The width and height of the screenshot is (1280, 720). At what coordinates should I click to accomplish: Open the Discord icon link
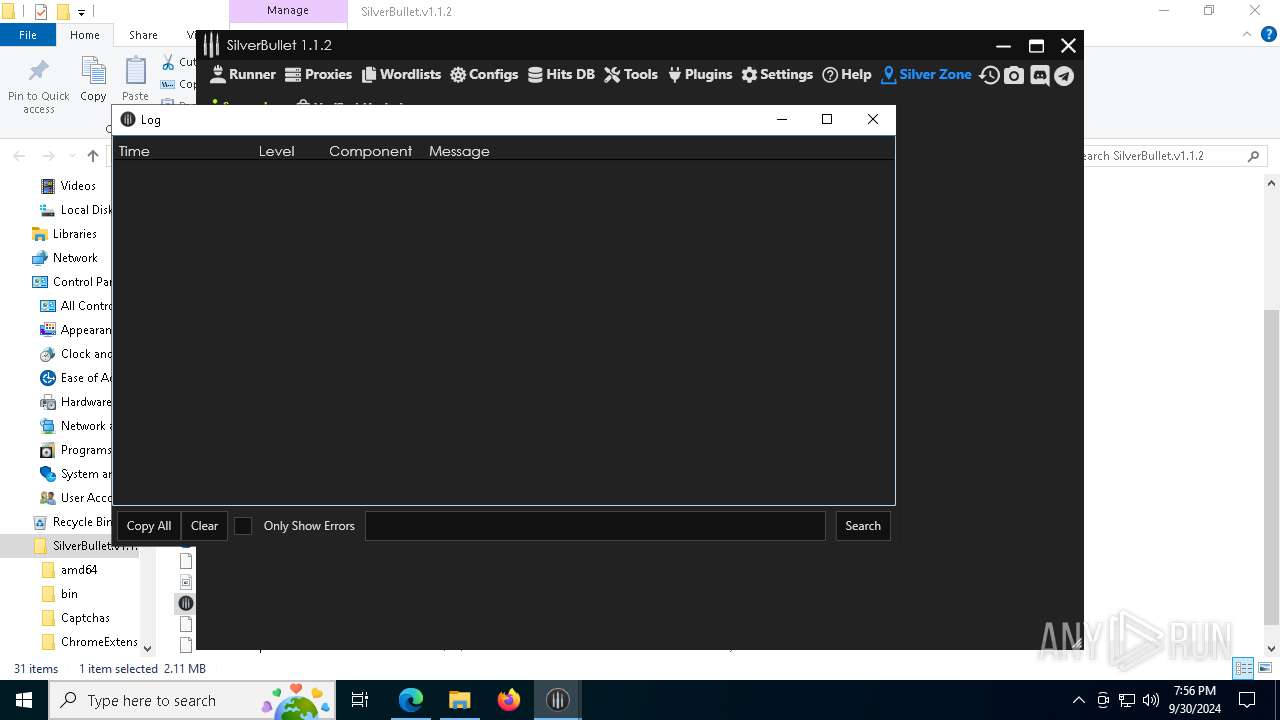click(1039, 75)
